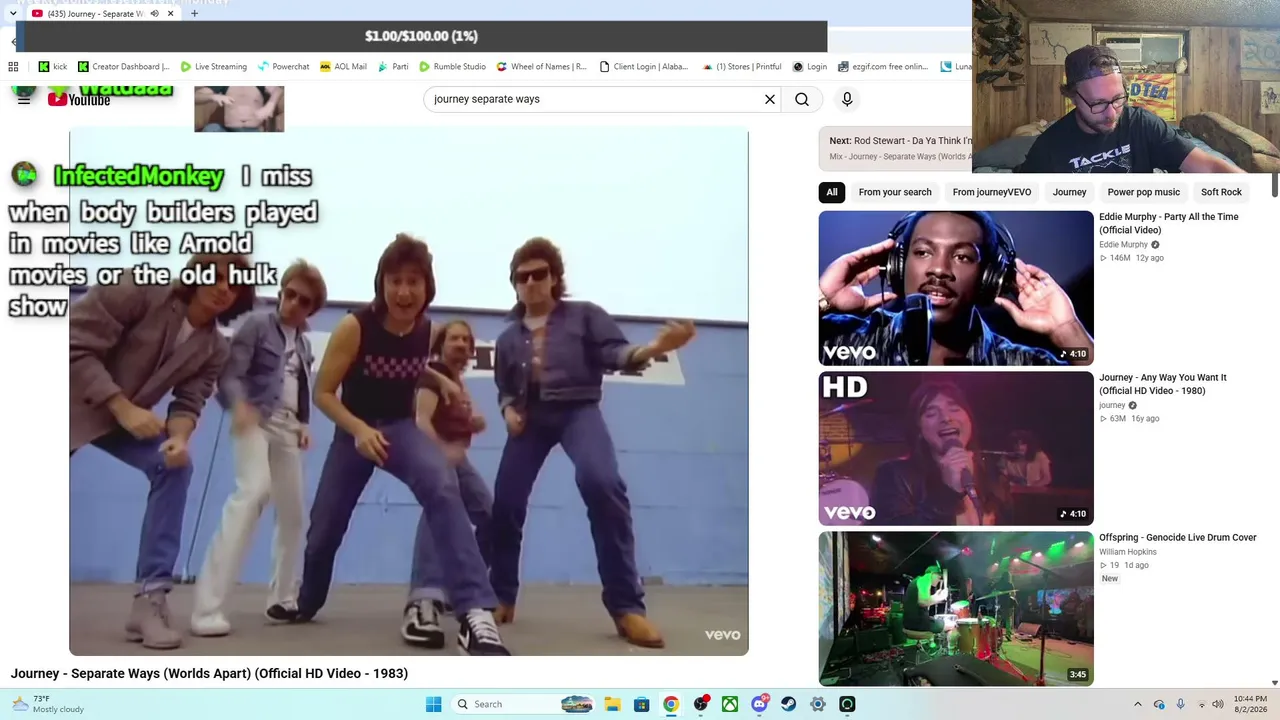
Task: Open the volume speaker tray icon
Action: pyautogui.click(x=1218, y=704)
